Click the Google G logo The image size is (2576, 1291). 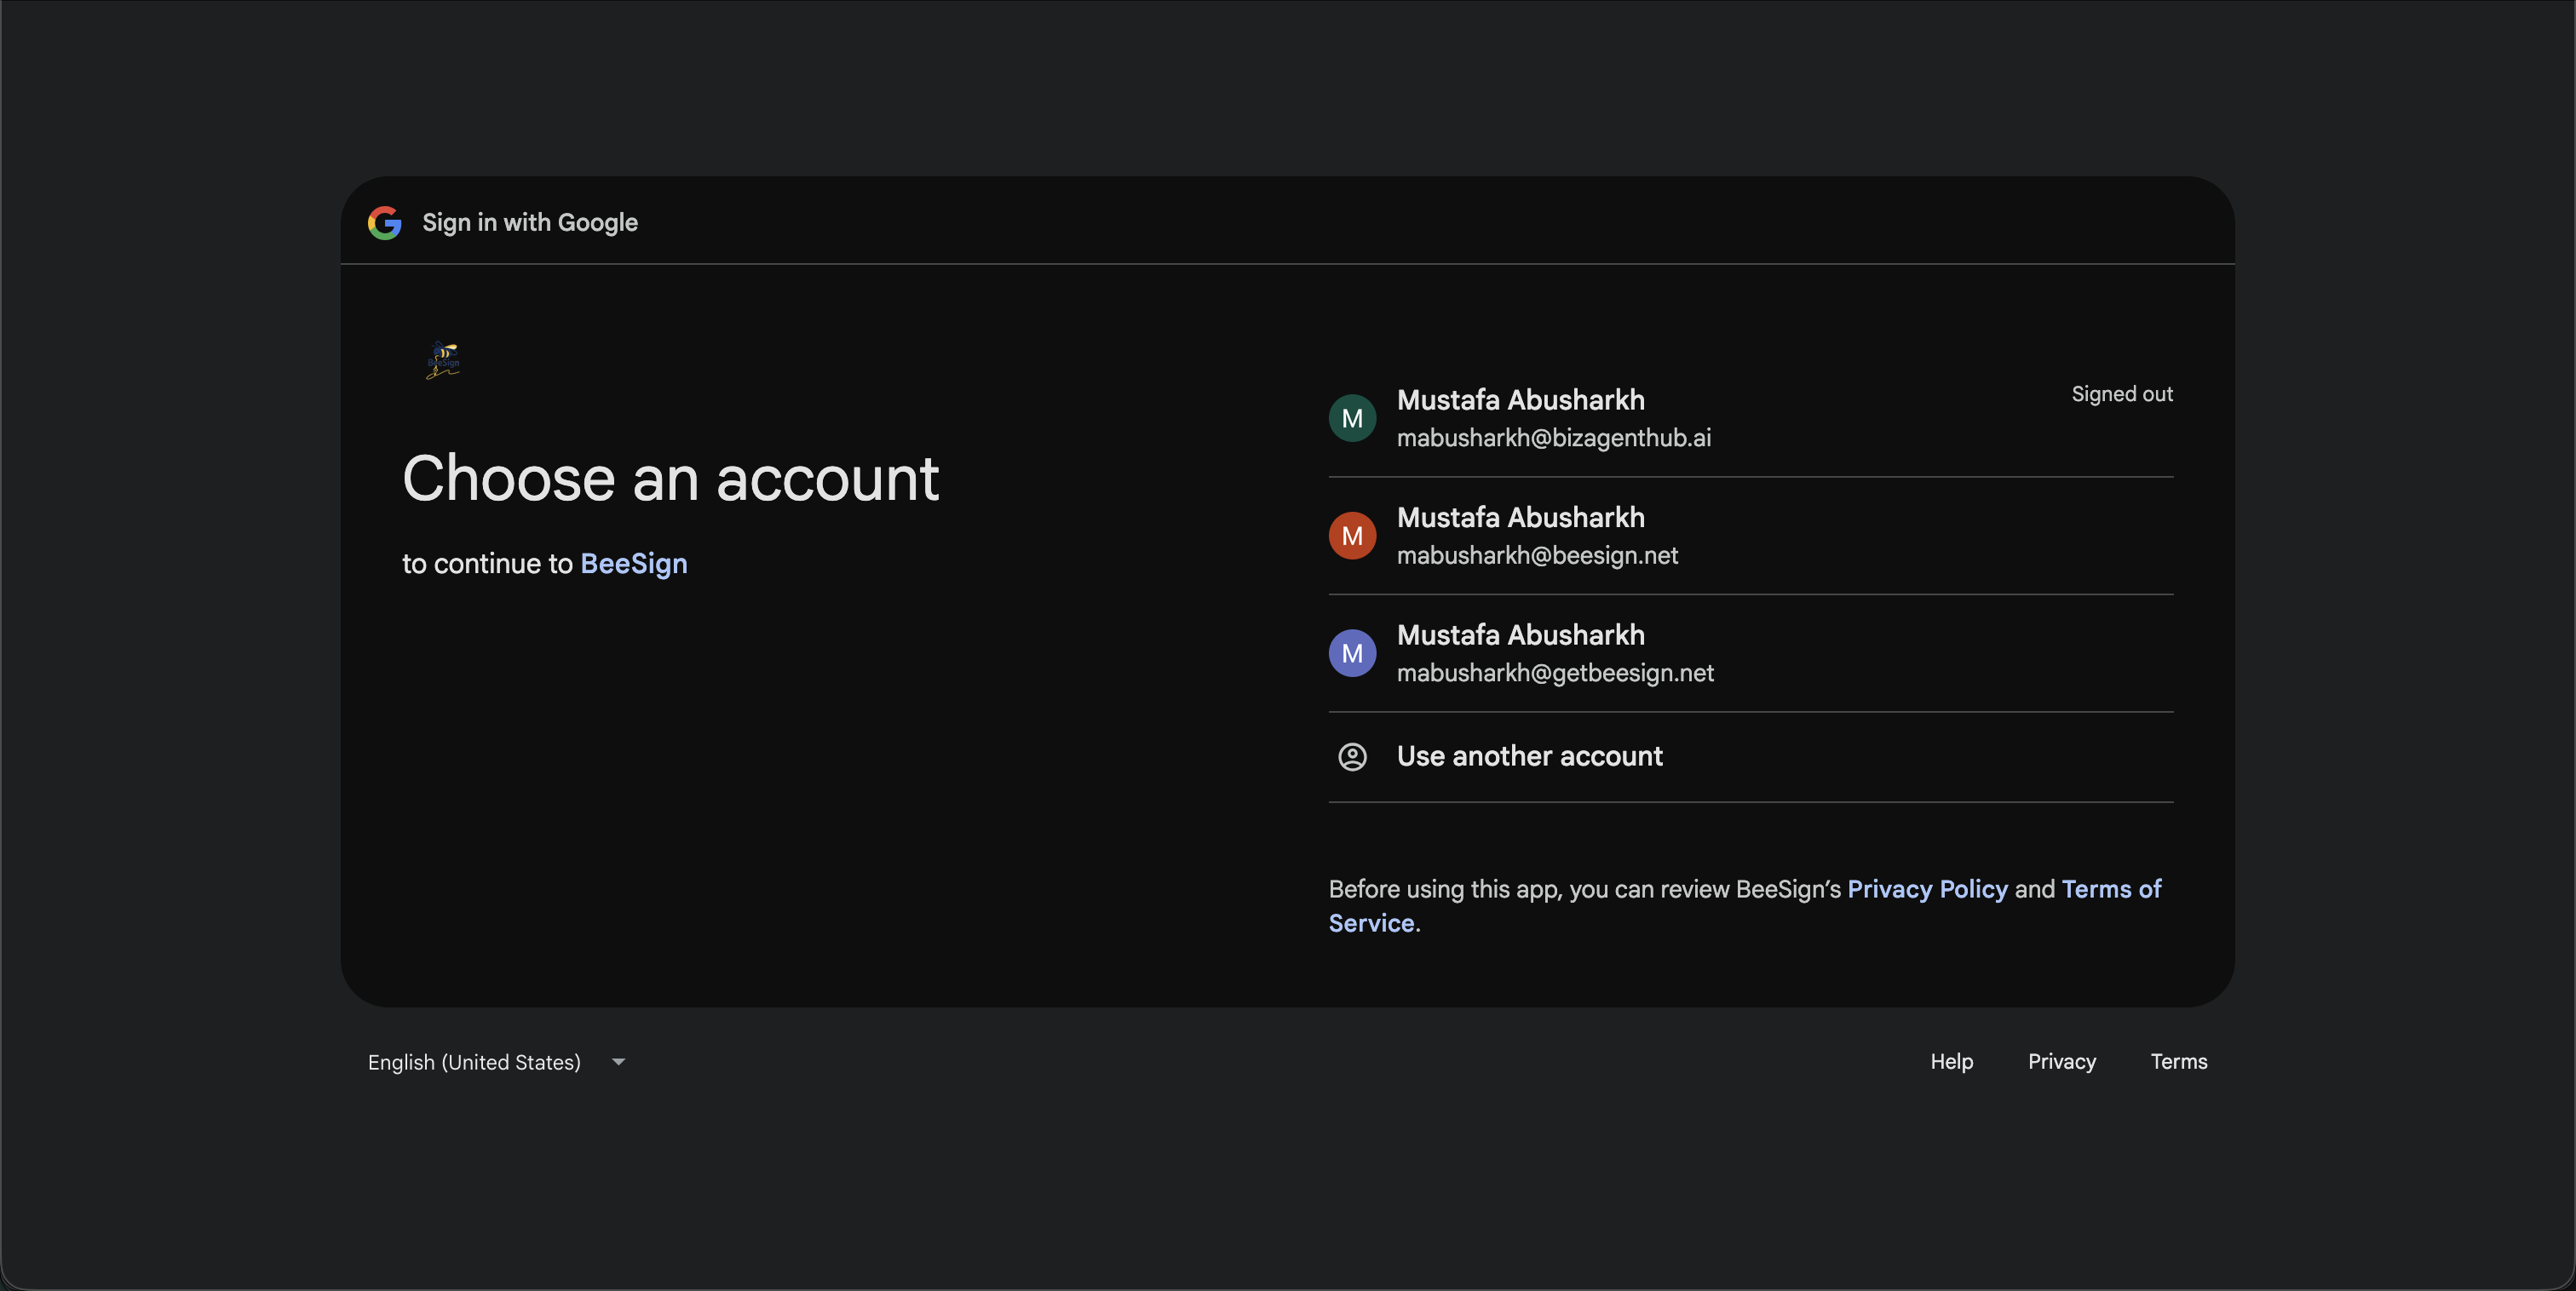[385, 222]
